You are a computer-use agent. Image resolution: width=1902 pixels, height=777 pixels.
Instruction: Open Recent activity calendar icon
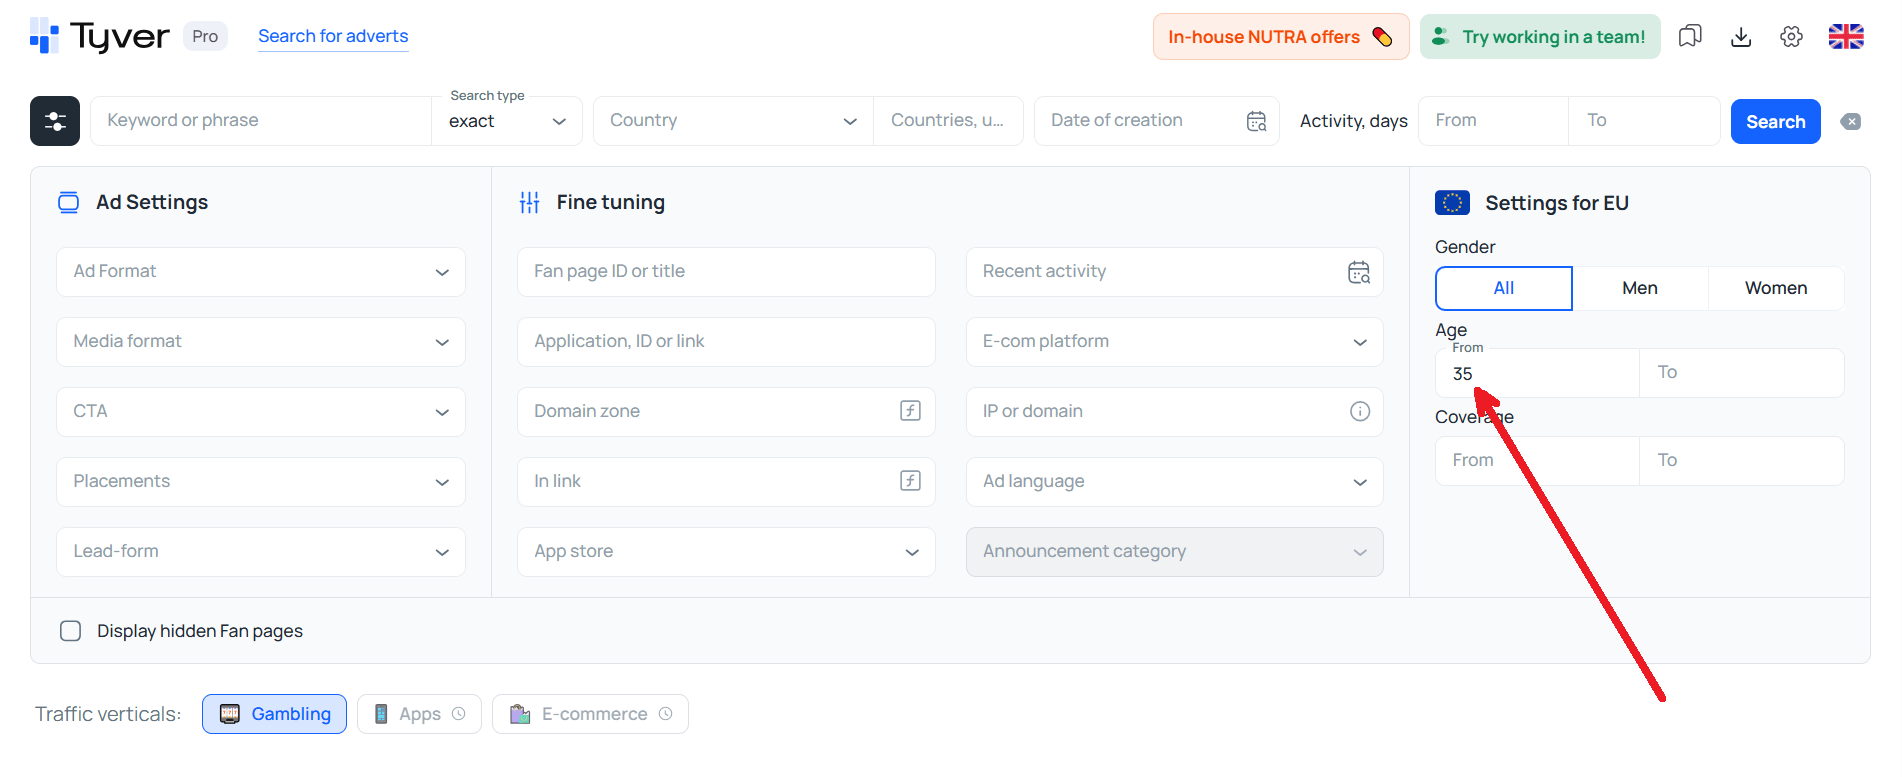tap(1358, 272)
